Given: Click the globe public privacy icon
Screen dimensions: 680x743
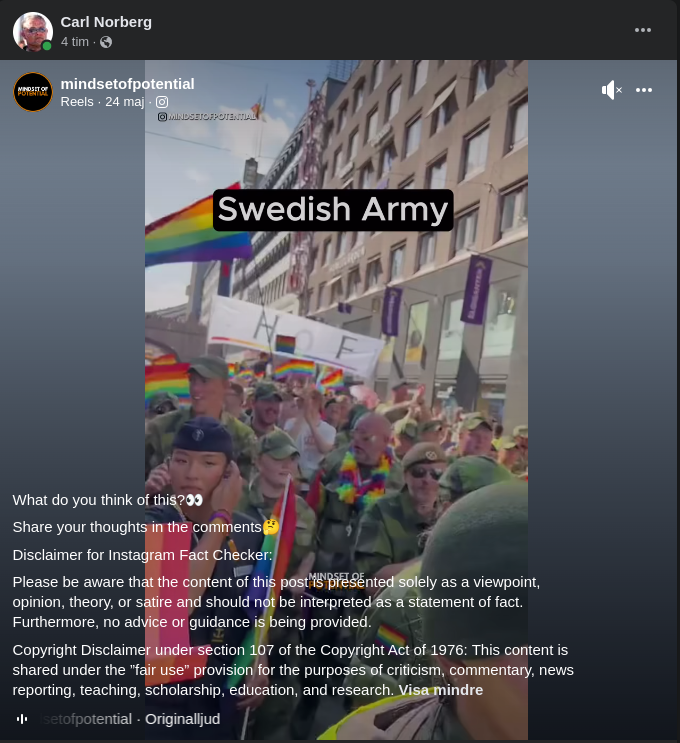Looking at the screenshot, I should (x=106, y=42).
